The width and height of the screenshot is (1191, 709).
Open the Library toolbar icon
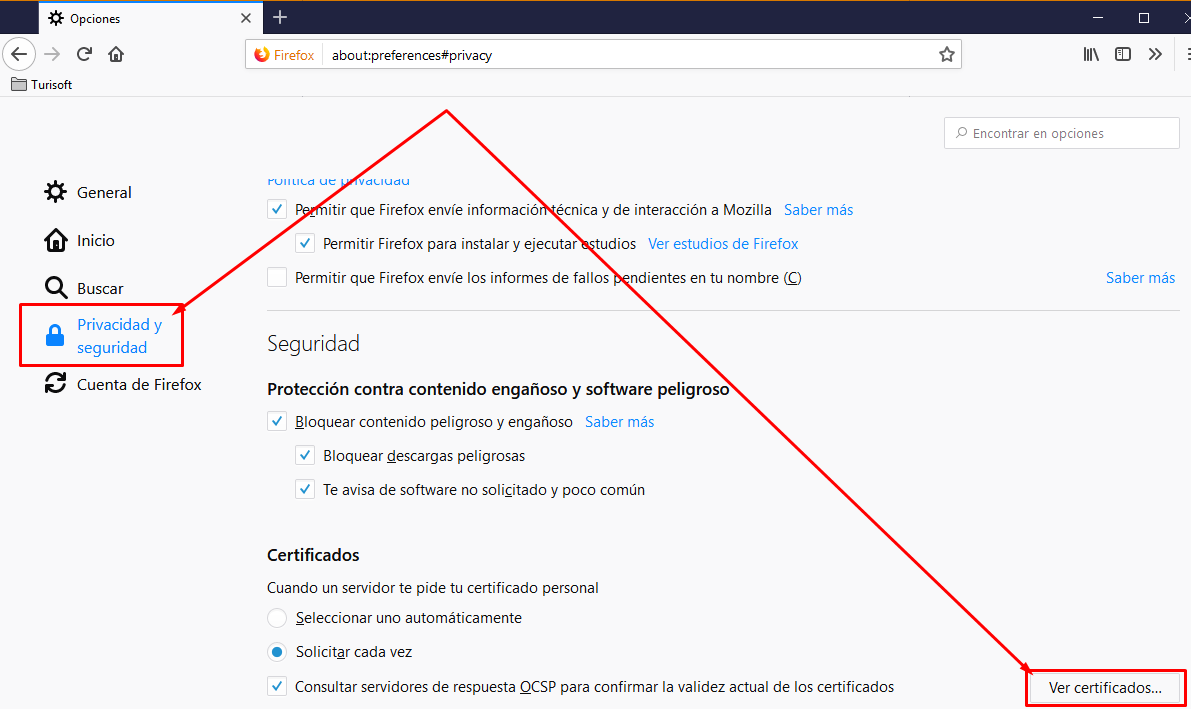1091,54
